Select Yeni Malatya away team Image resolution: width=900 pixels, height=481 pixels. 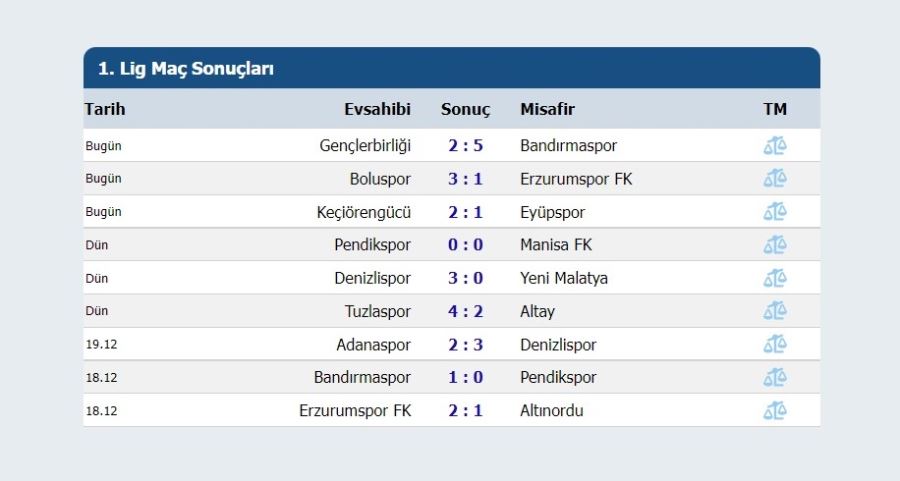click(564, 278)
